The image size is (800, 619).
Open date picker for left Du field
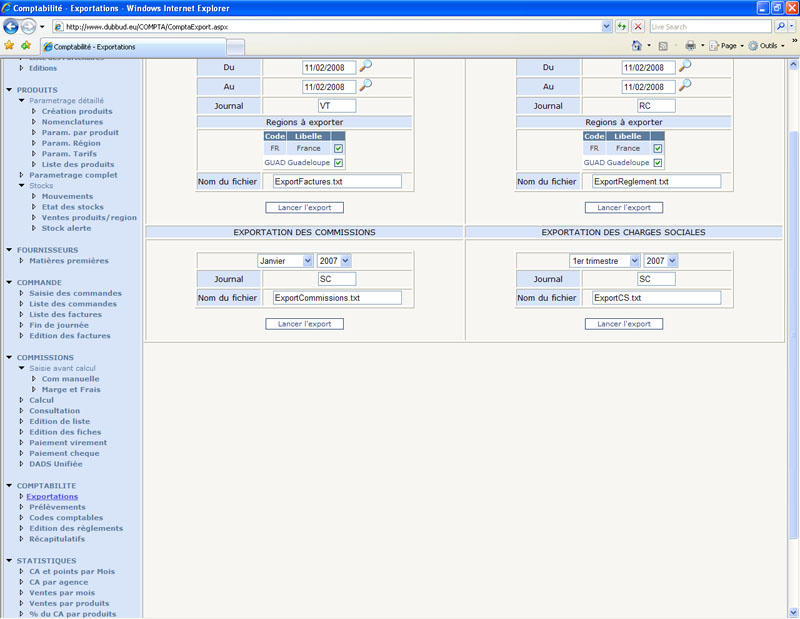(x=366, y=66)
